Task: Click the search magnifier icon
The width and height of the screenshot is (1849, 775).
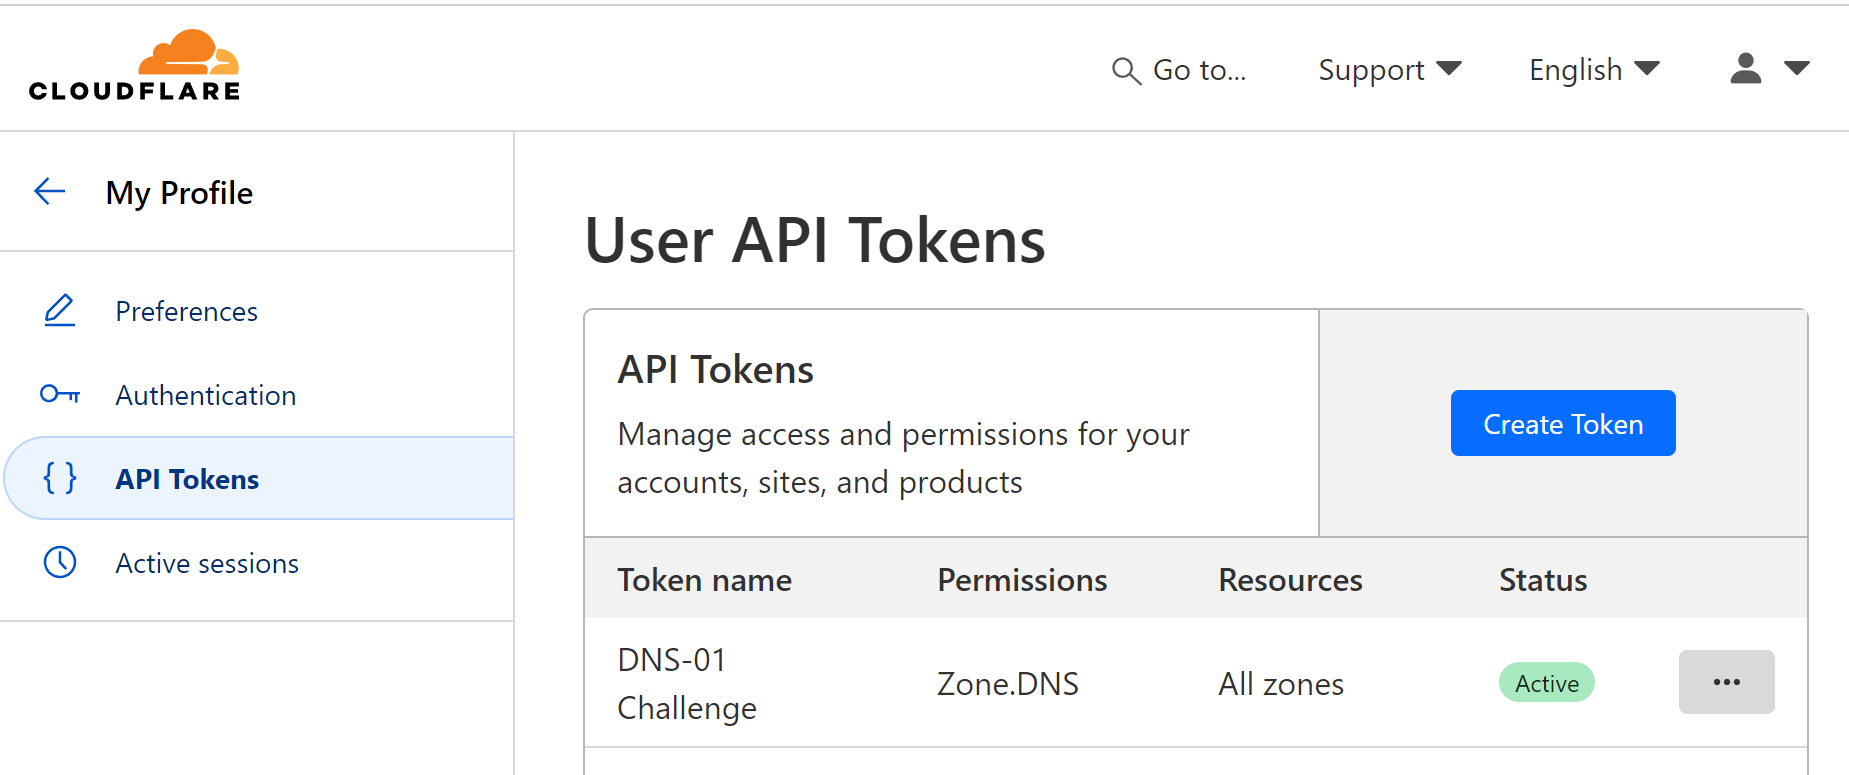Action: tap(1126, 71)
